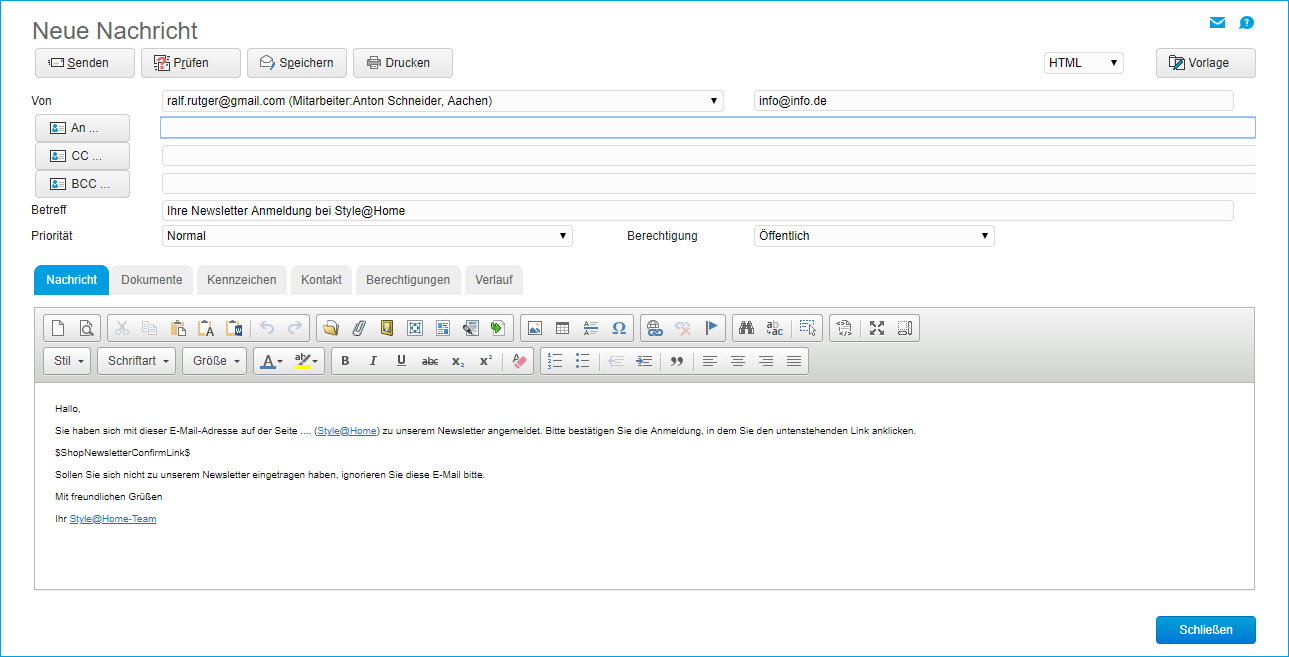Paste from clipboard icon
Screen dimensions: 1289x657
click(x=178, y=328)
